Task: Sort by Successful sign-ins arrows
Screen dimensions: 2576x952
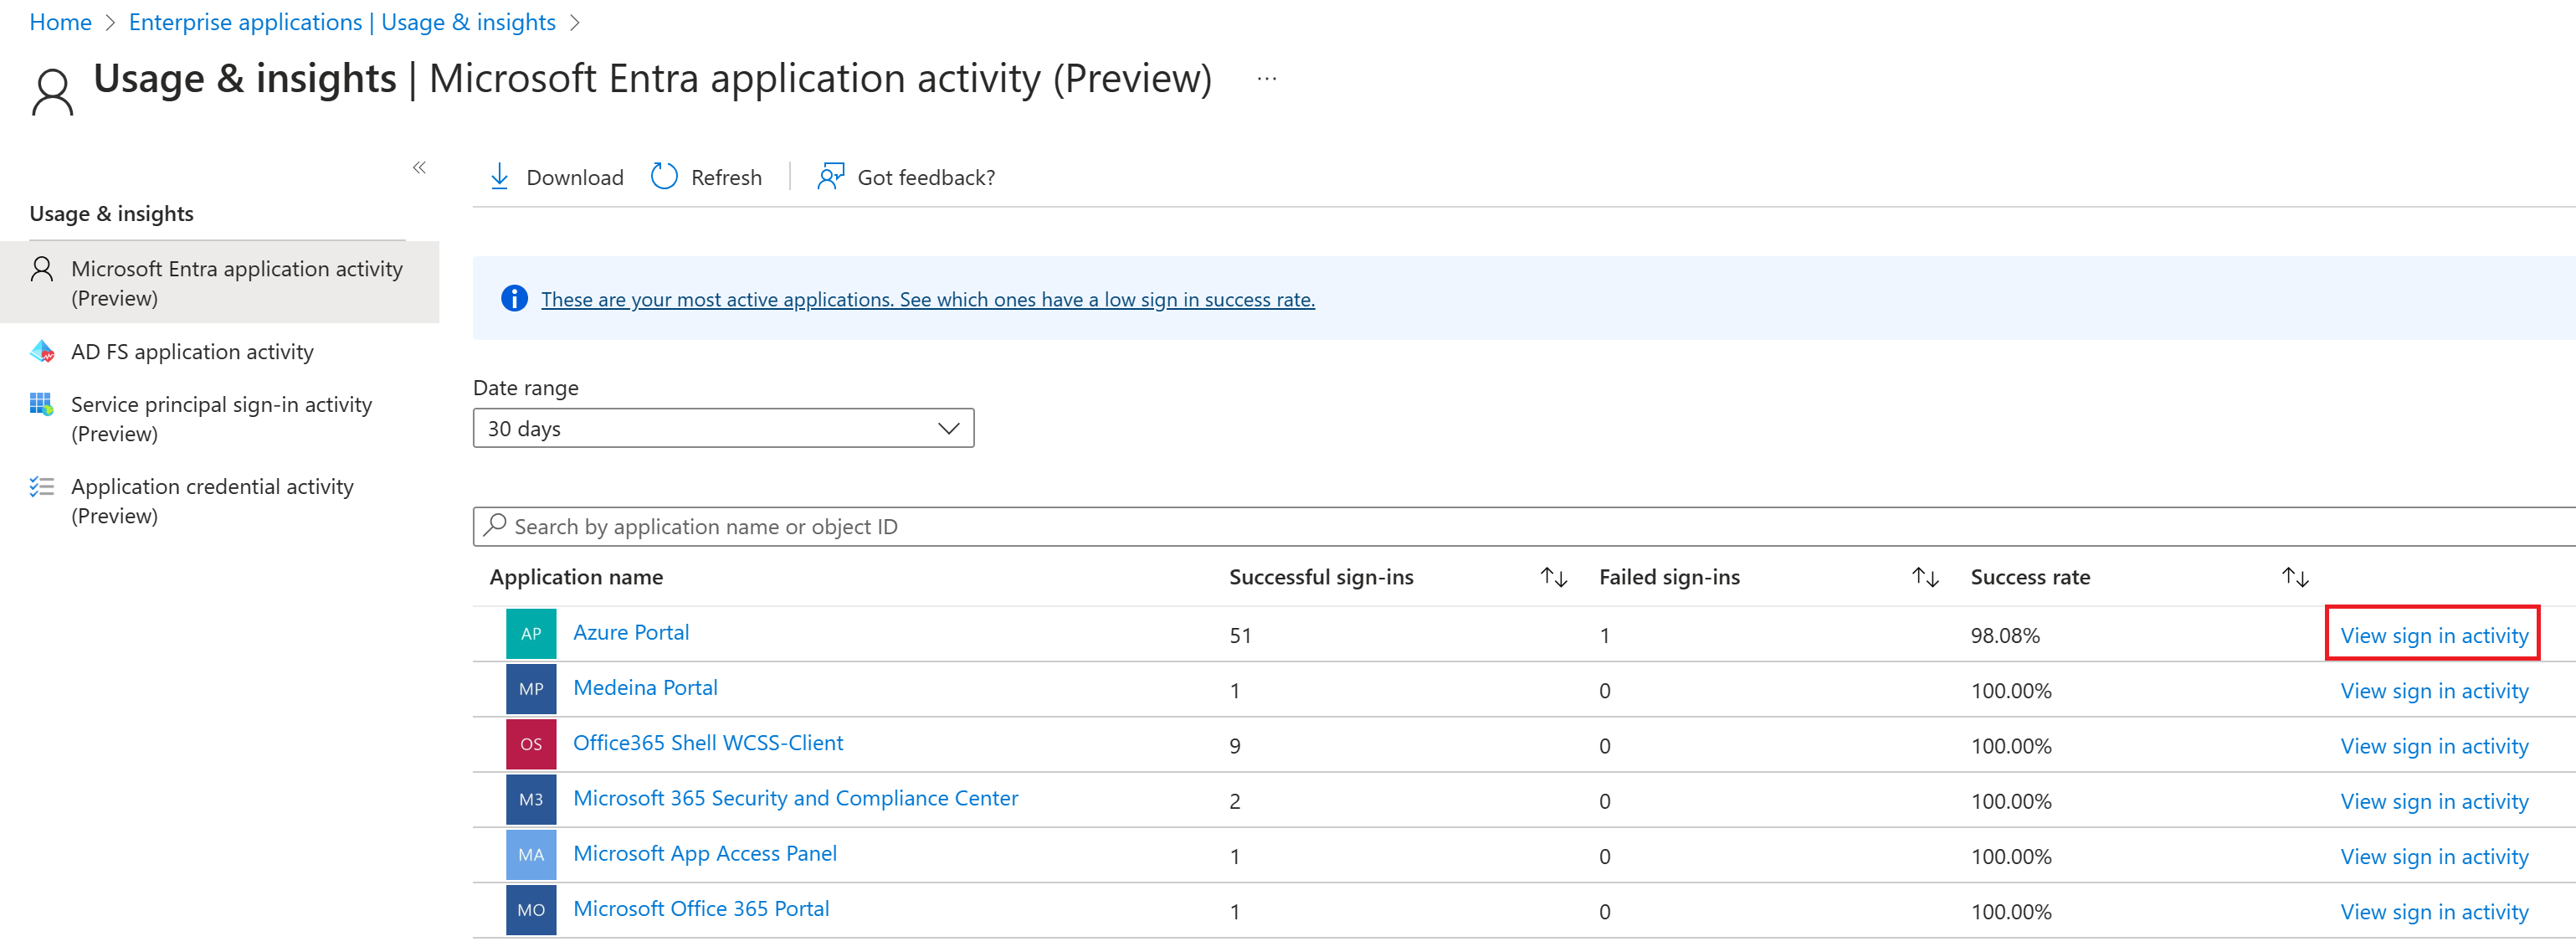Action: [x=1553, y=577]
